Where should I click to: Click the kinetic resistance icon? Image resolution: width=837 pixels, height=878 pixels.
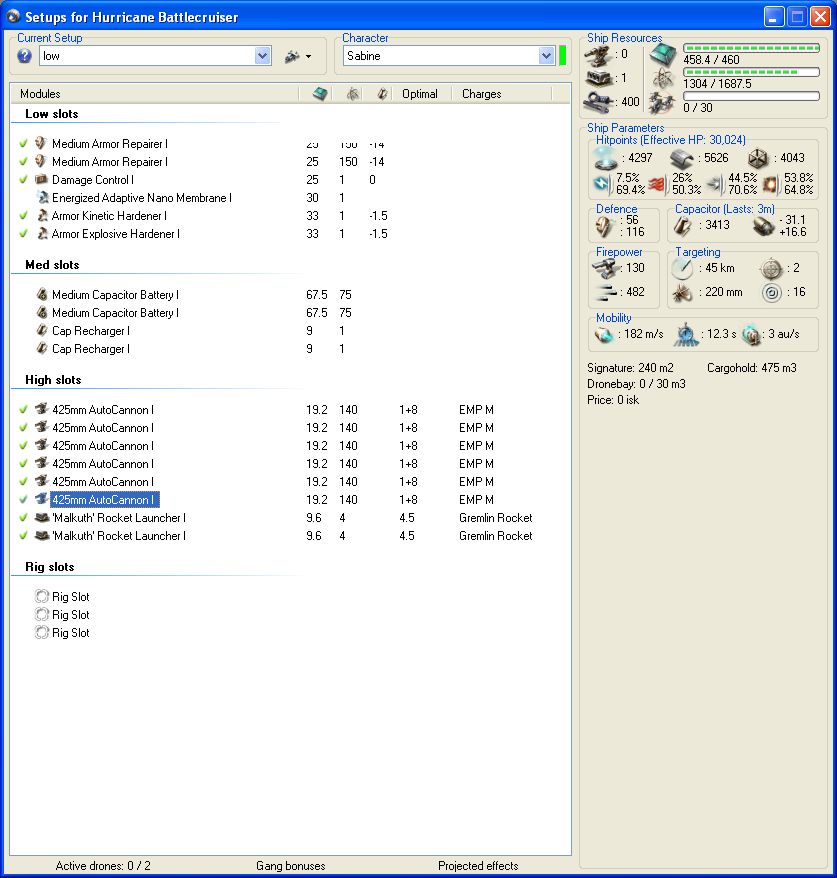715,184
